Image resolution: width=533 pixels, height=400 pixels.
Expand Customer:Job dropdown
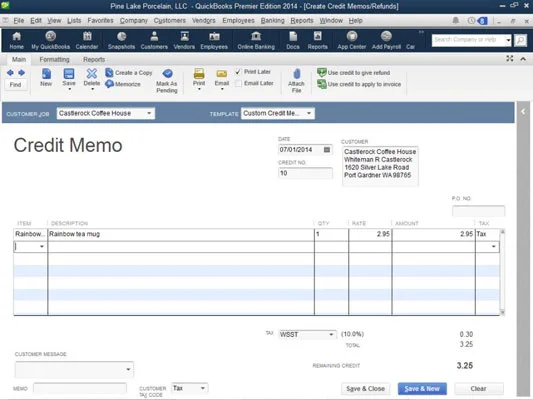[x=149, y=113]
